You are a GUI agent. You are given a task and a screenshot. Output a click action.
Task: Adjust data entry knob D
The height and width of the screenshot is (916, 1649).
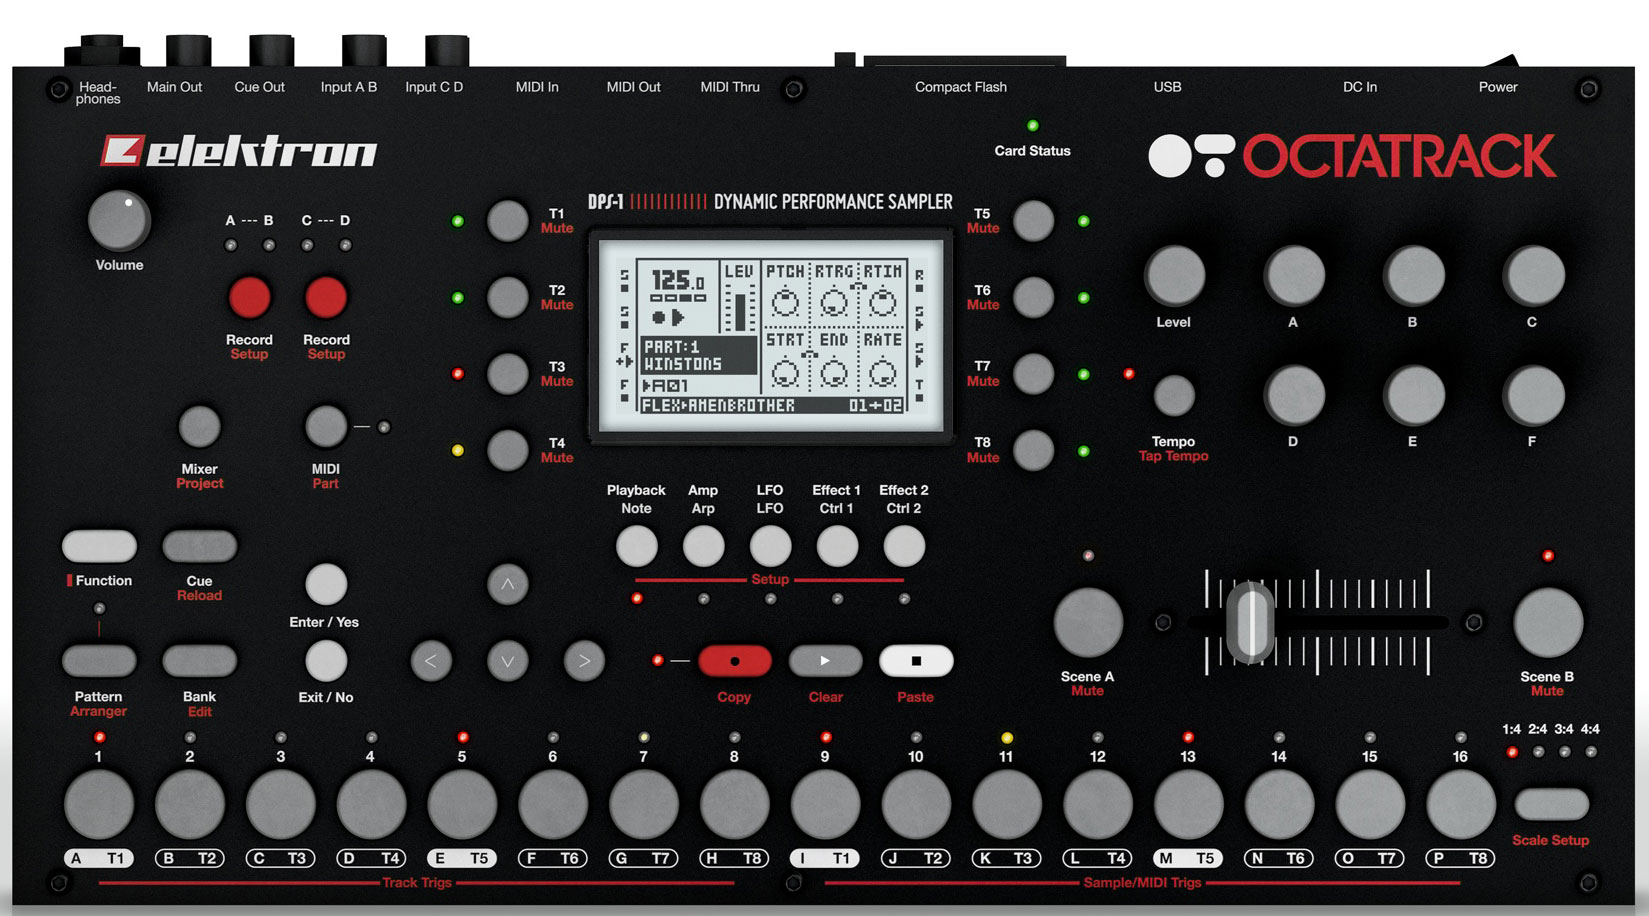click(1294, 395)
